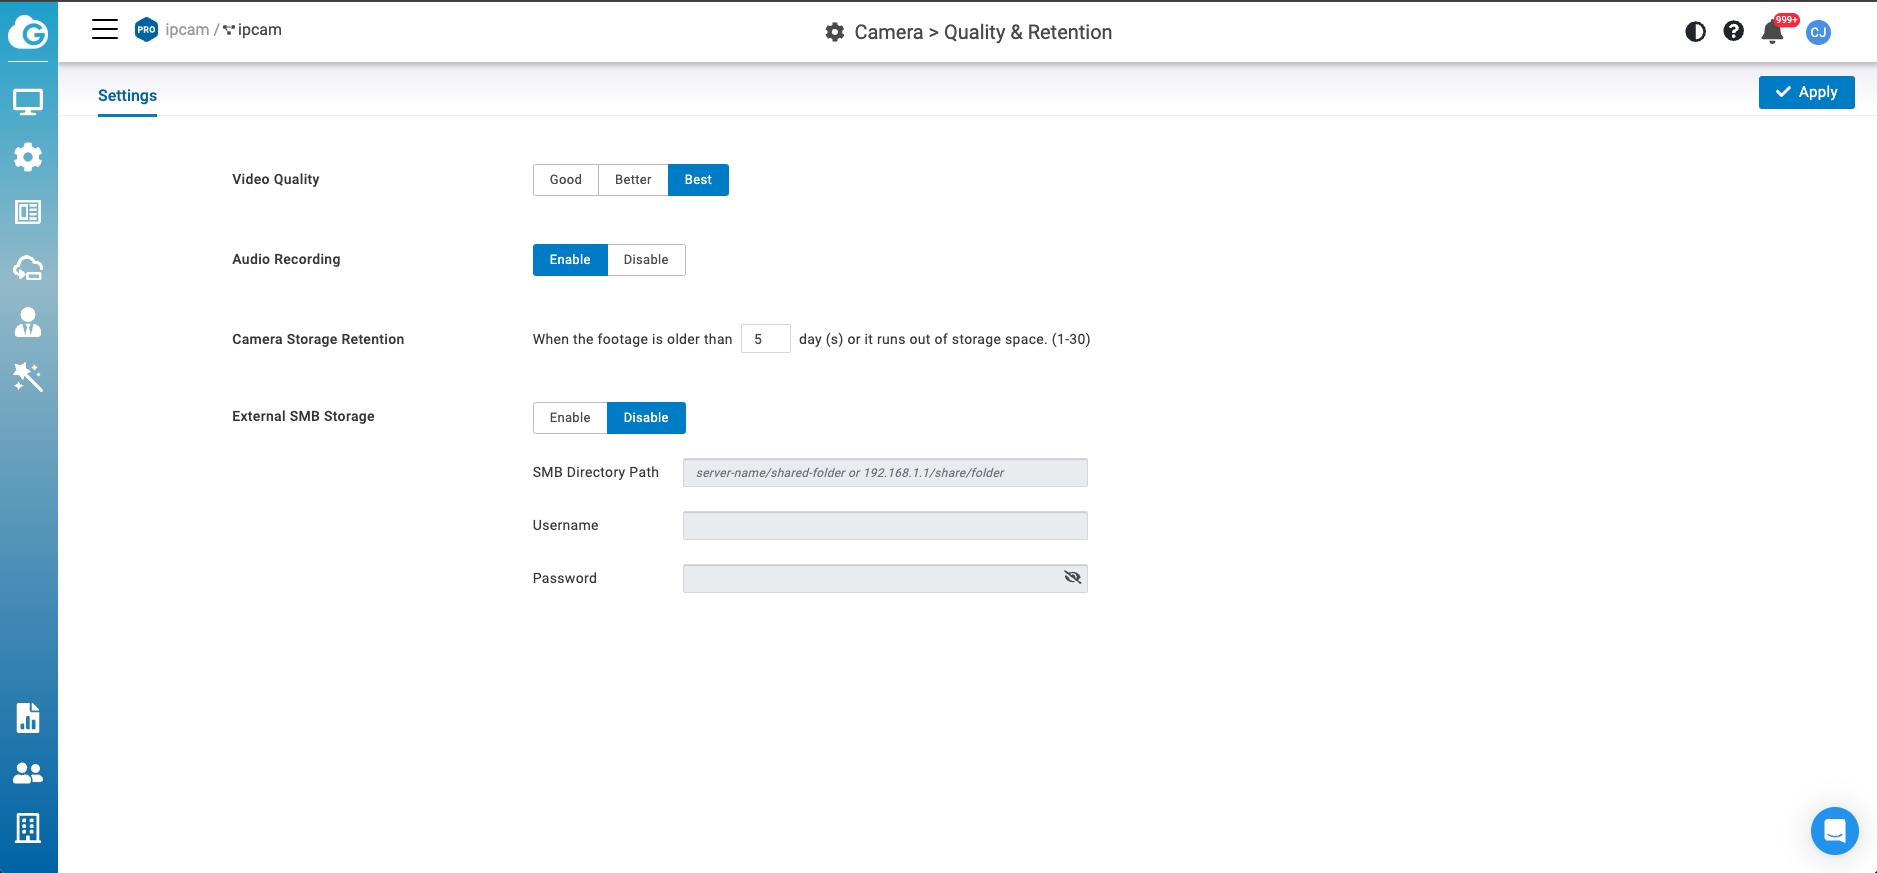Toggle password visibility eye icon
This screenshot has height=873, width=1877.
(1072, 578)
